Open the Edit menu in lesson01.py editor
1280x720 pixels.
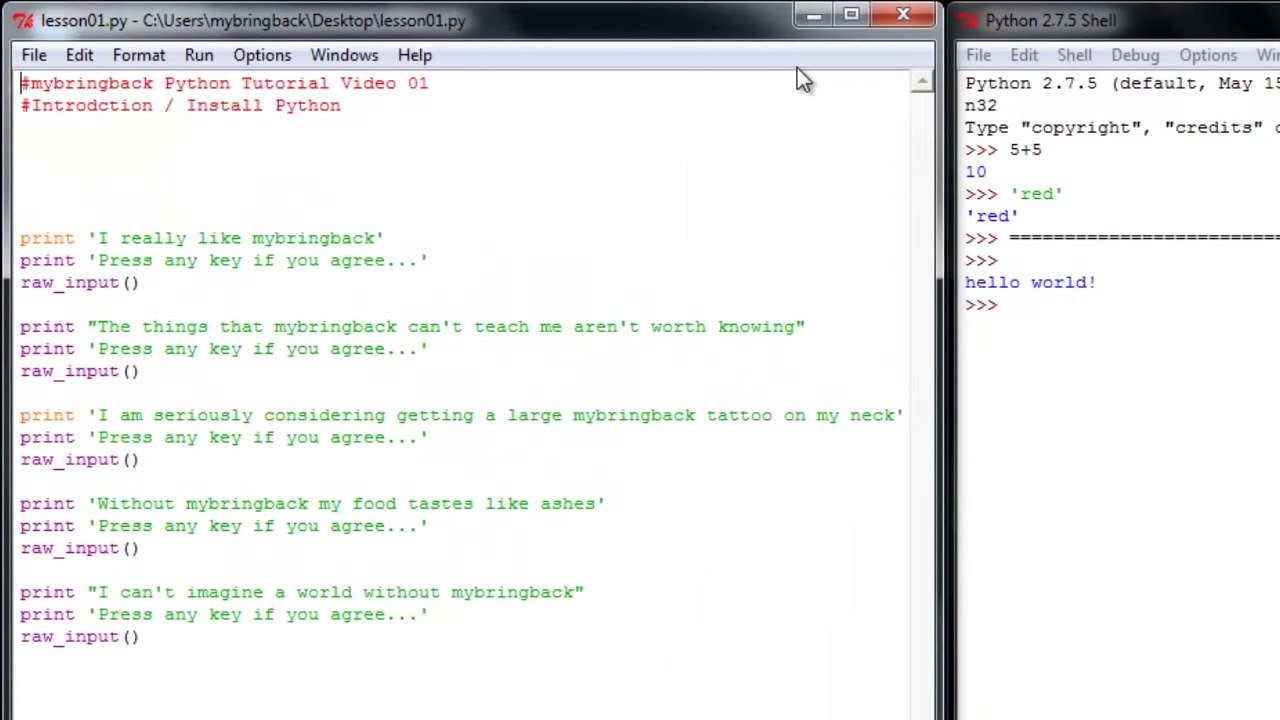point(79,55)
